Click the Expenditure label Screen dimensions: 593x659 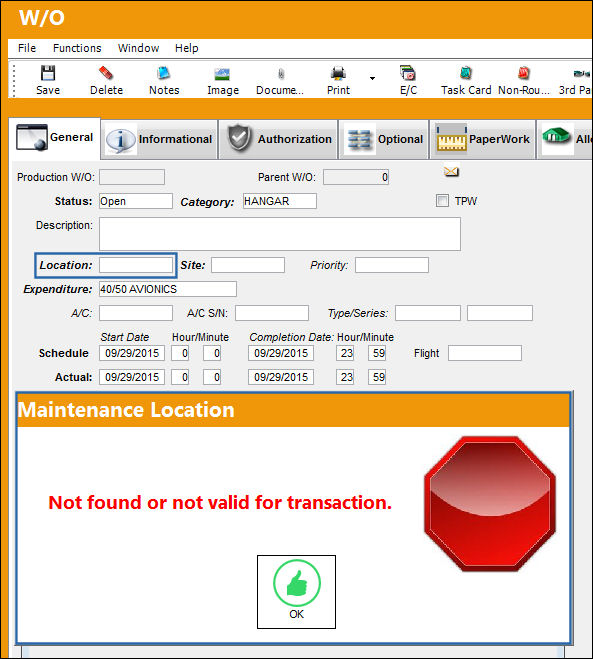point(58,289)
